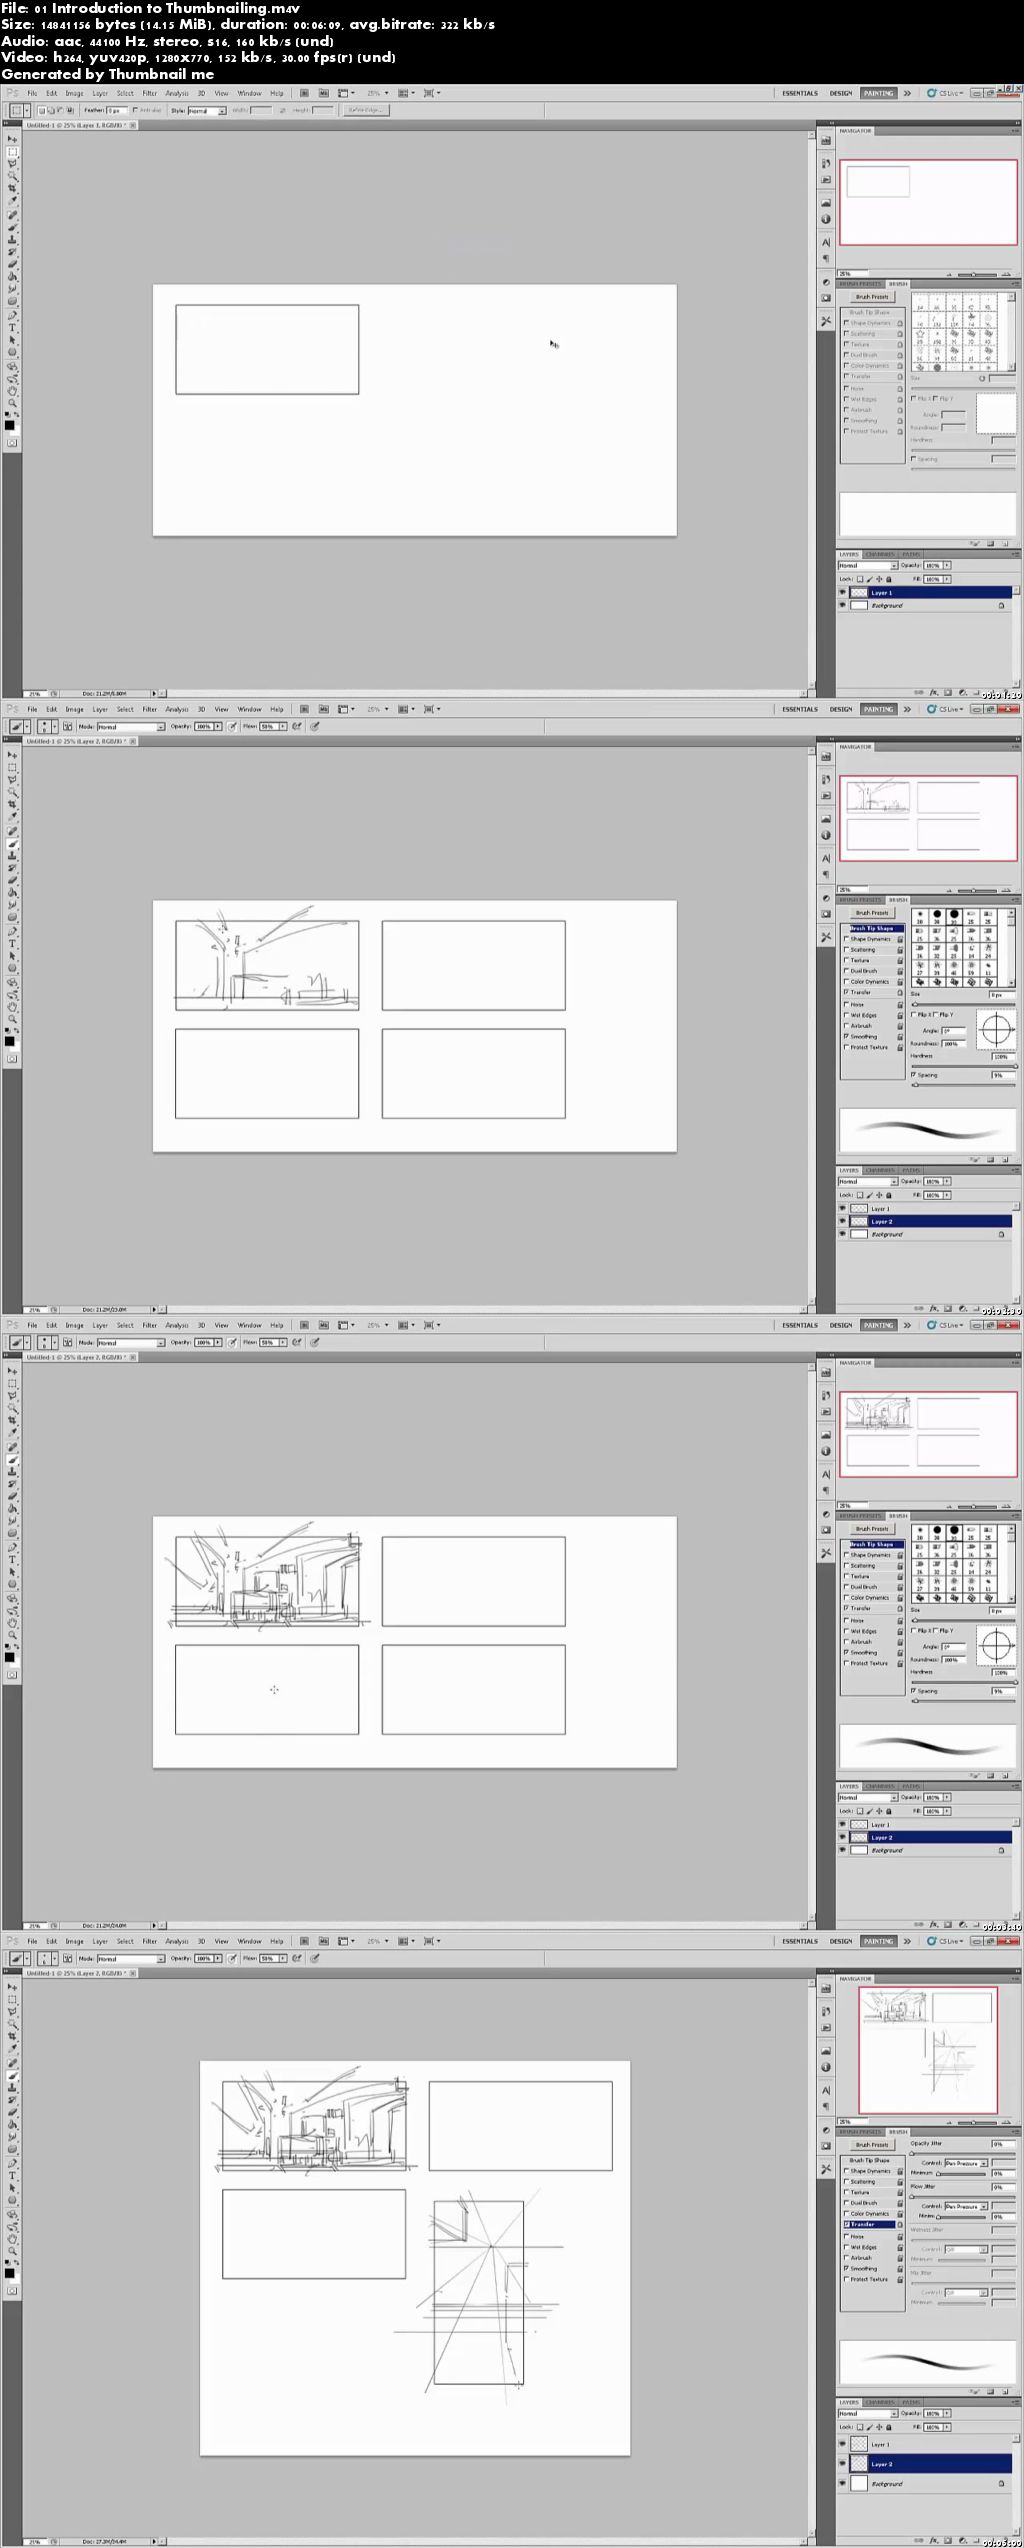Uncheck the Transfer option in fourth frame
This screenshot has width=1024, height=2548.
848,2224
